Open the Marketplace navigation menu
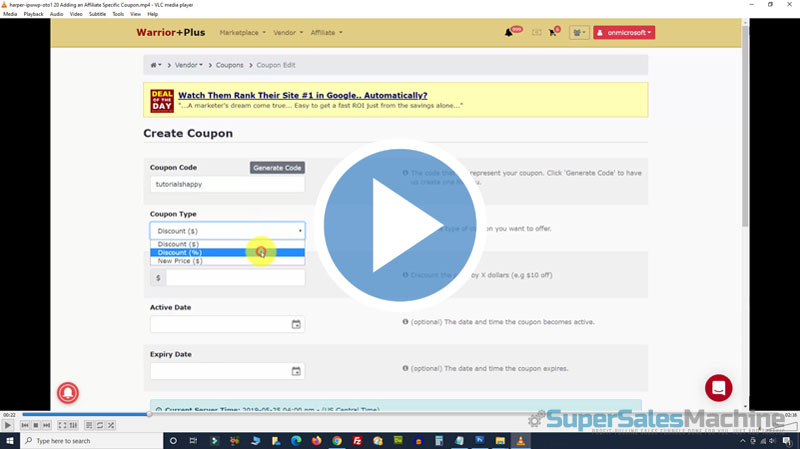Screen dimensions: 800x449 (242, 33)
